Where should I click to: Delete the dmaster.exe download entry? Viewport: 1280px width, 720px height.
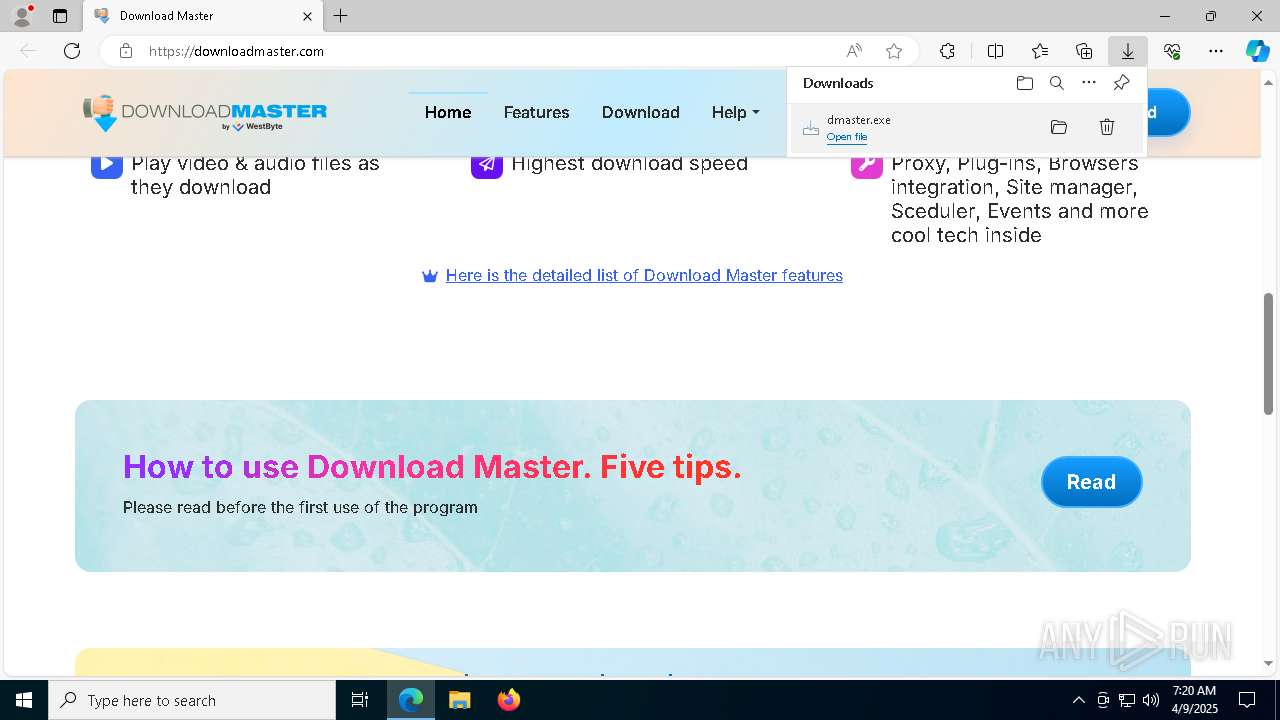1107,127
